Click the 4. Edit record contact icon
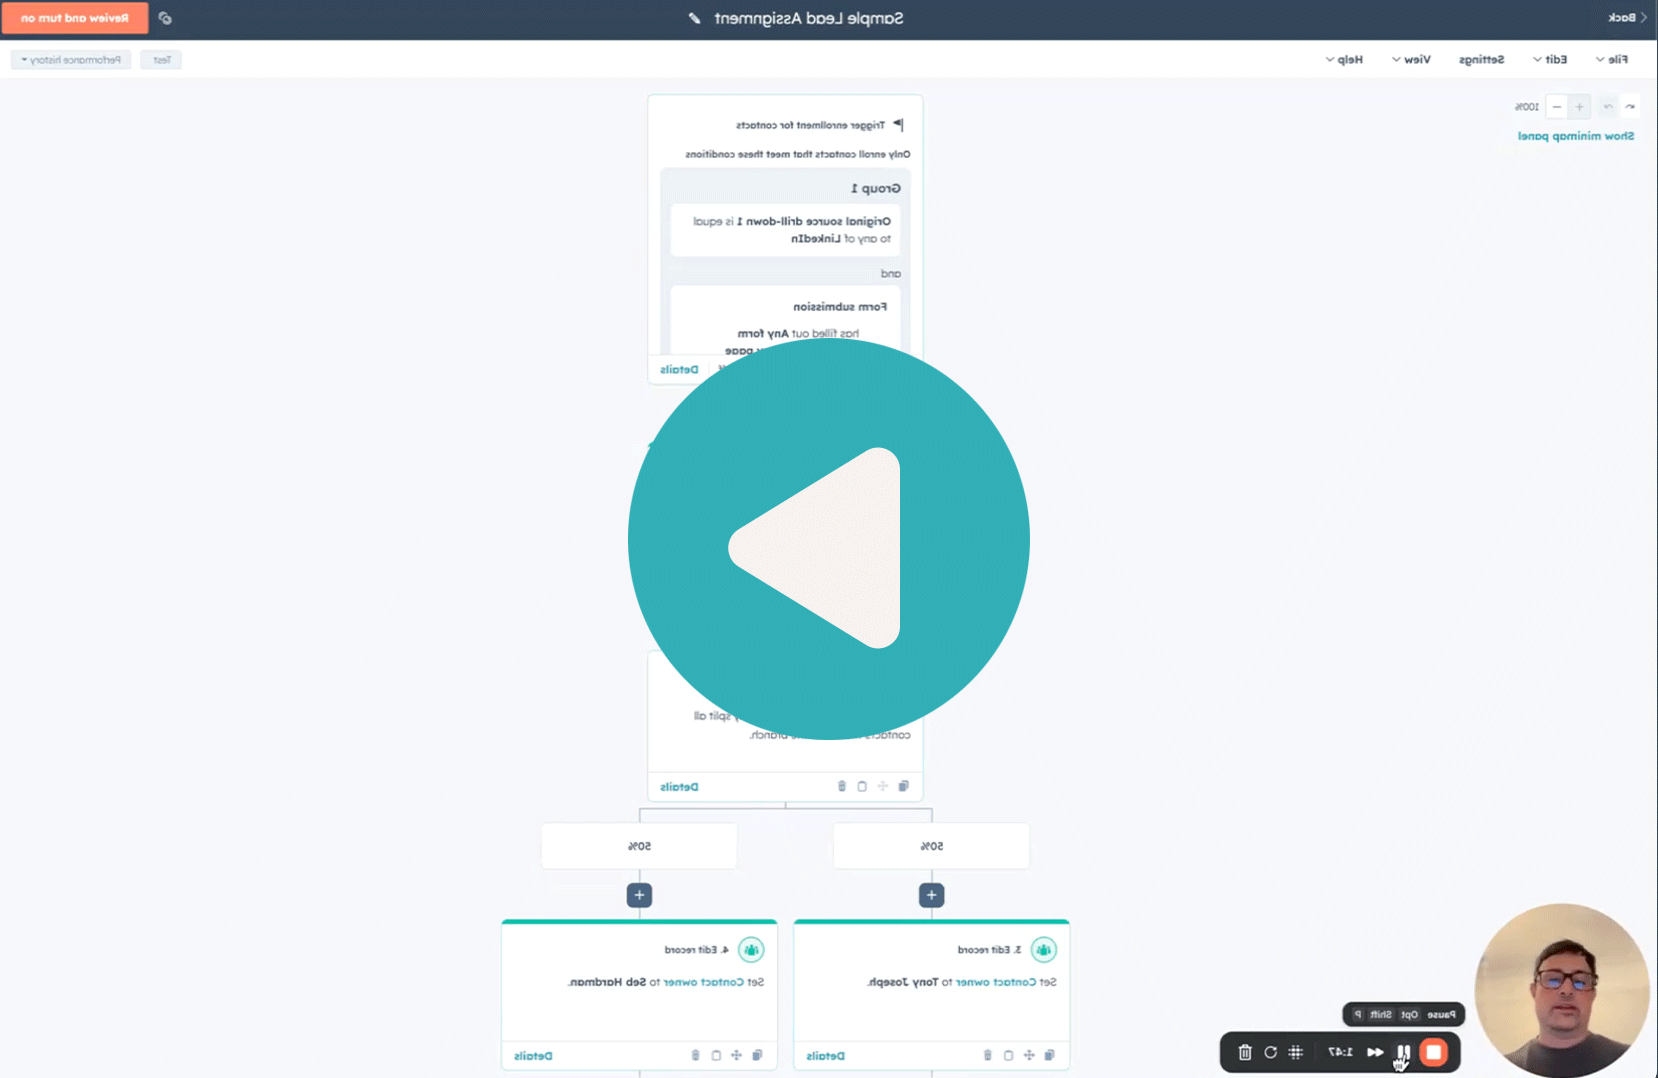The image size is (1658, 1078). [x=751, y=949]
